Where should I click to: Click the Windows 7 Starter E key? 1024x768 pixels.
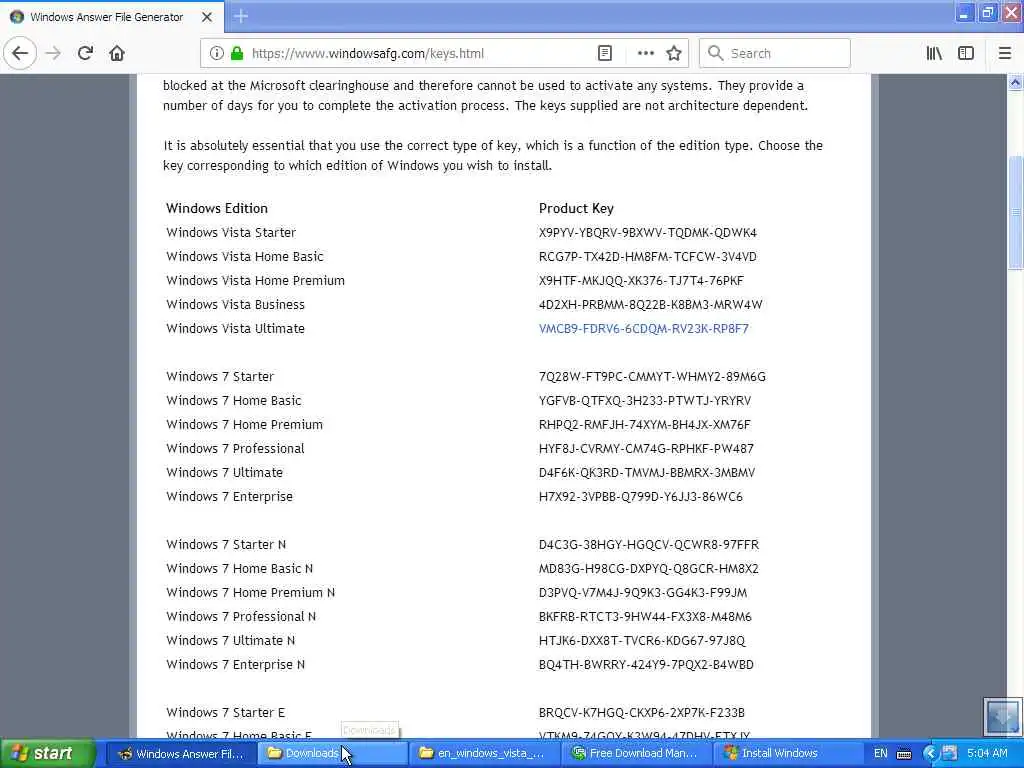pos(642,712)
